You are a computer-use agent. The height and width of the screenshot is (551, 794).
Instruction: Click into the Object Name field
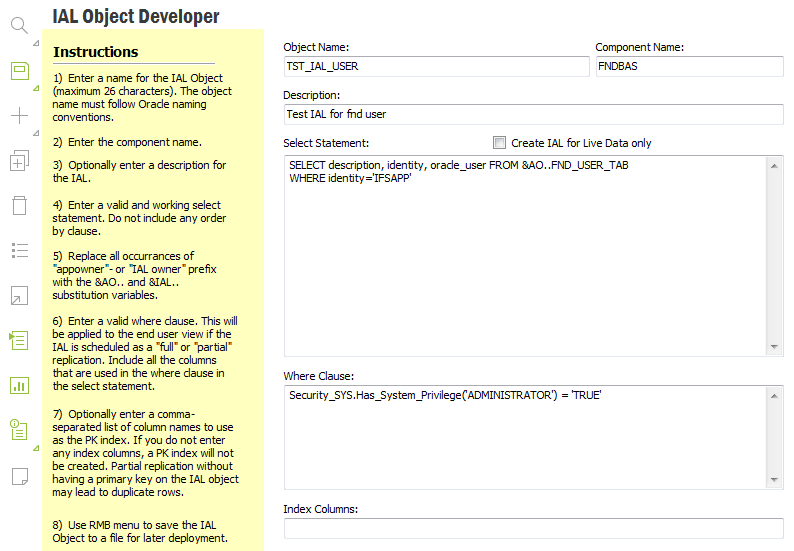coord(436,66)
